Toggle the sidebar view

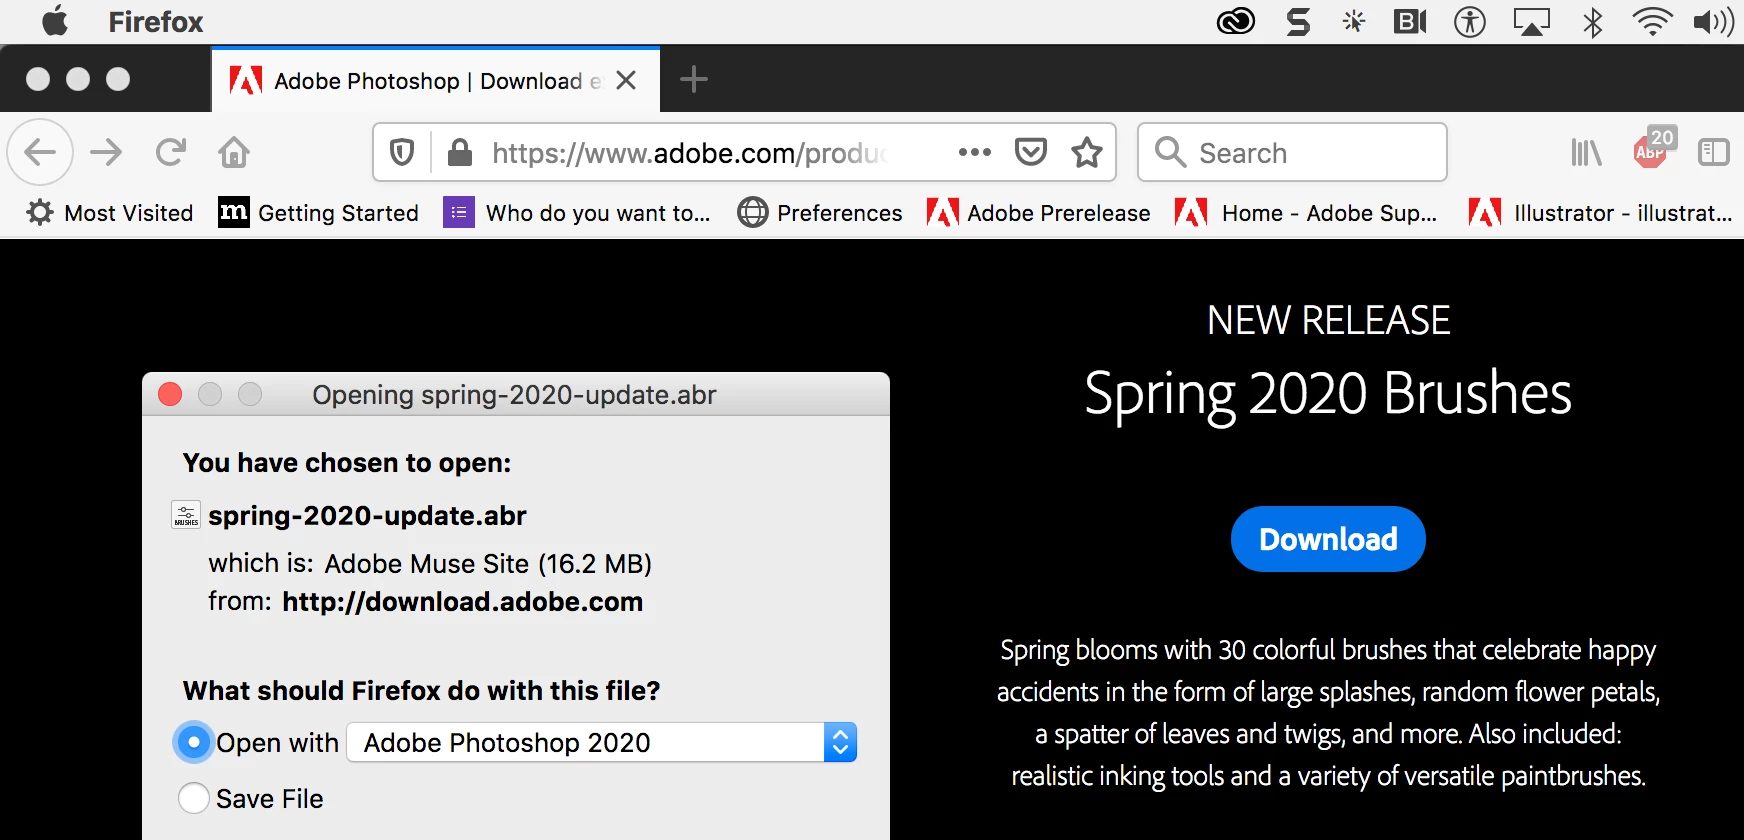[1714, 152]
